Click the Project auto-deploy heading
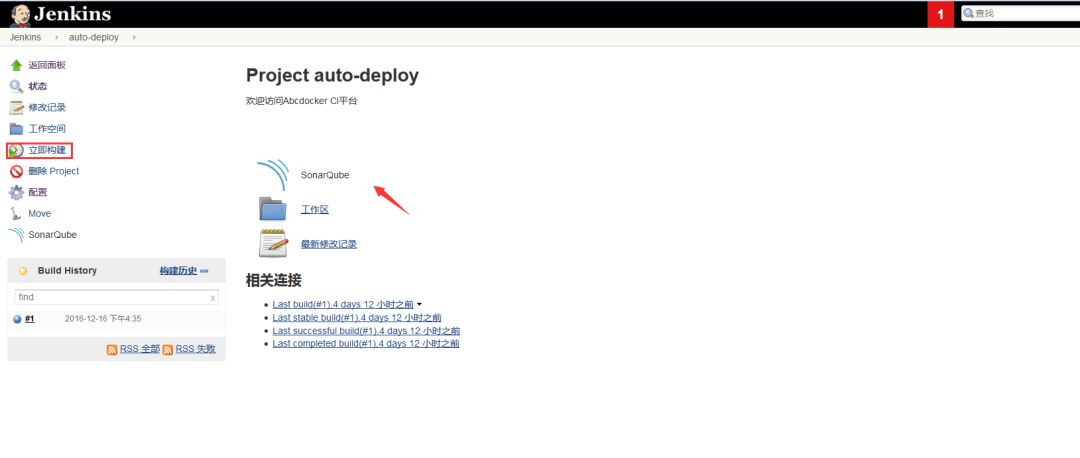This screenshot has width=1080, height=458. tap(332, 76)
